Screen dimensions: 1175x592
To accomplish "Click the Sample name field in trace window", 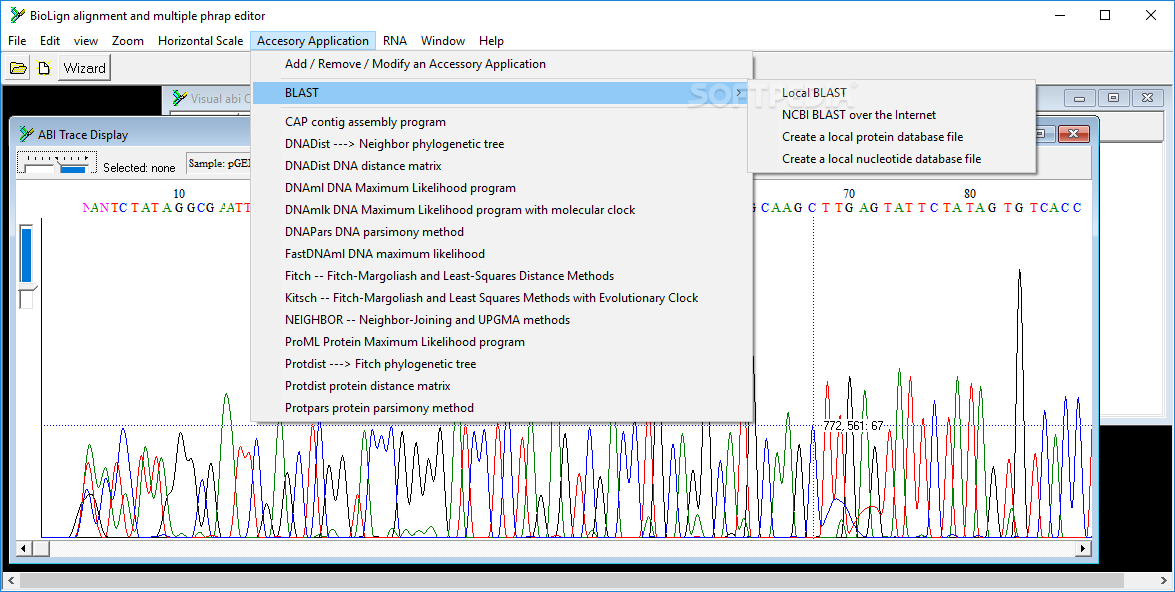I will [x=218, y=163].
